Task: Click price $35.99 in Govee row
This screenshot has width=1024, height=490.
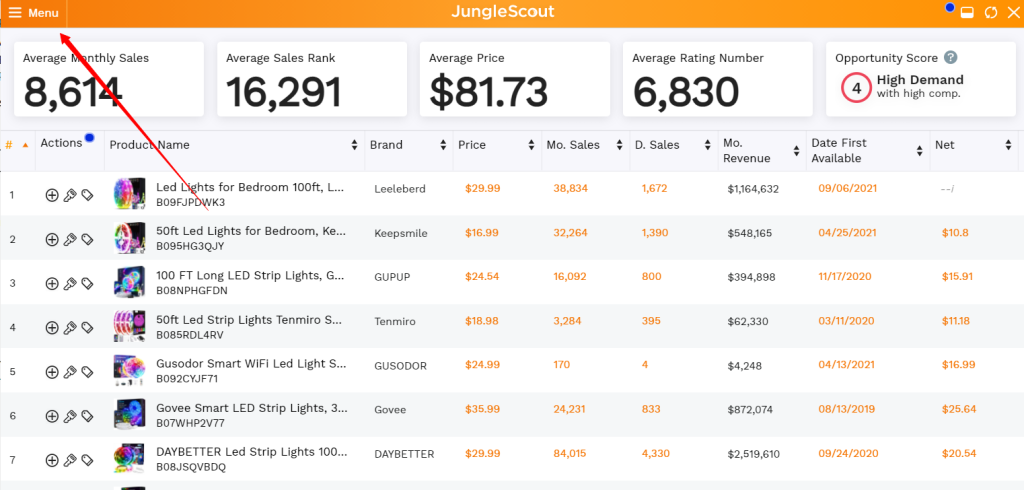Action: [x=483, y=409]
